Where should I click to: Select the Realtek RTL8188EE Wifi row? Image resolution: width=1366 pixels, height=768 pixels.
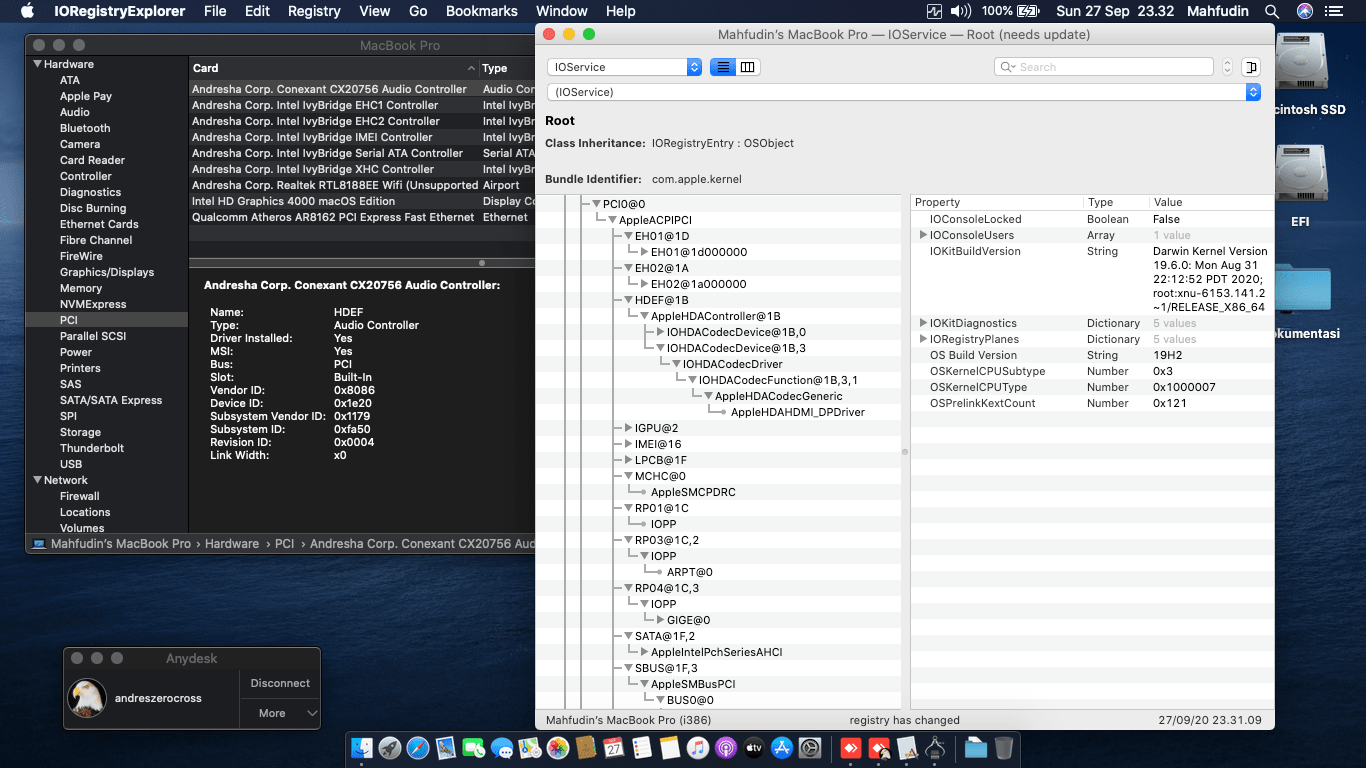[x=363, y=185]
